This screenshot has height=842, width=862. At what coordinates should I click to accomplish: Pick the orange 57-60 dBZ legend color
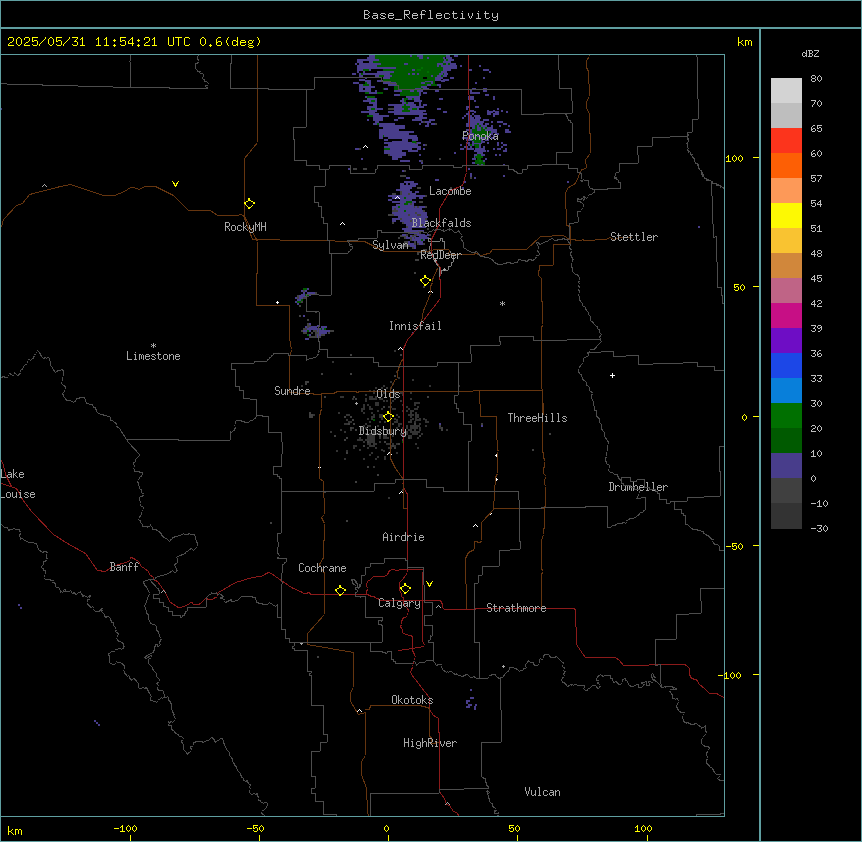pos(786,165)
